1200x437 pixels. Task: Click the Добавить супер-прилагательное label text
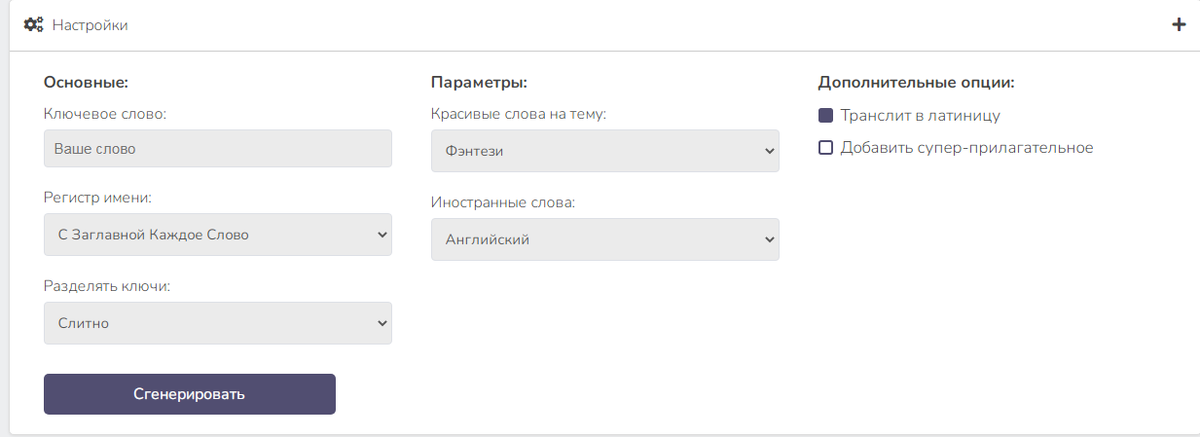pyautogui.click(x=967, y=148)
